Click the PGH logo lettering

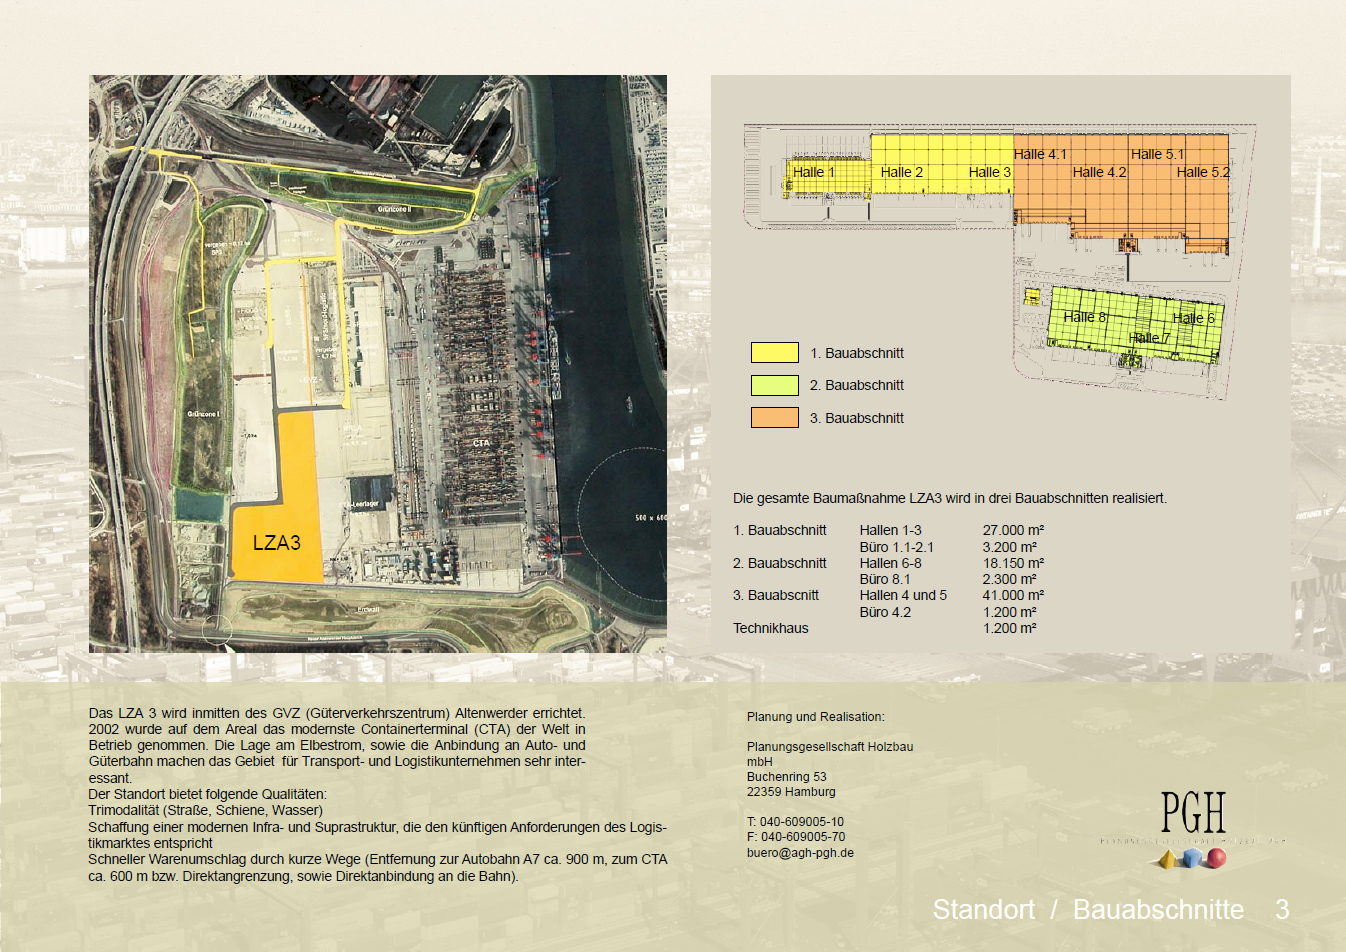[1193, 812]
